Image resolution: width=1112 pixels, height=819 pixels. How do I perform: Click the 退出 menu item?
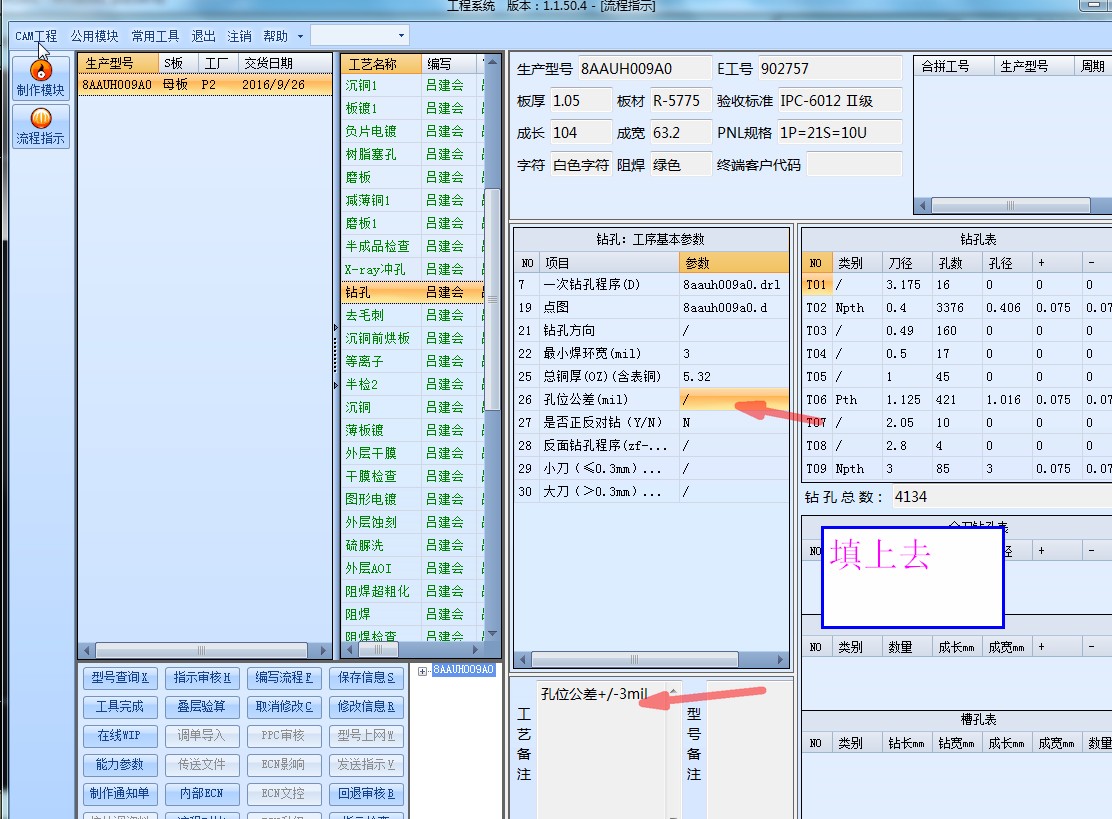click(x=204, y=36)
